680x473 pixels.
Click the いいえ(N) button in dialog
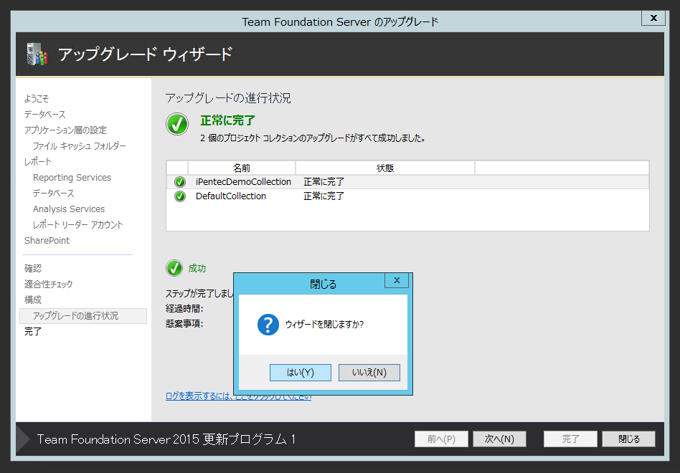click(x=369, y=372)
